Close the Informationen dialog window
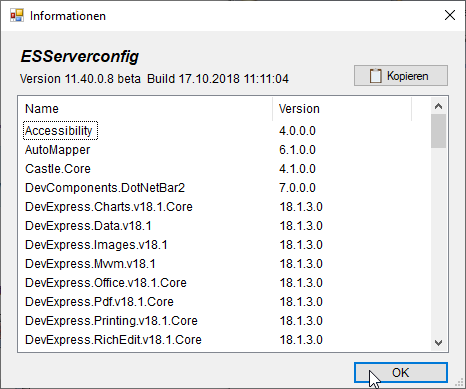Screen dimensions: 466x389 pos(450,15)
